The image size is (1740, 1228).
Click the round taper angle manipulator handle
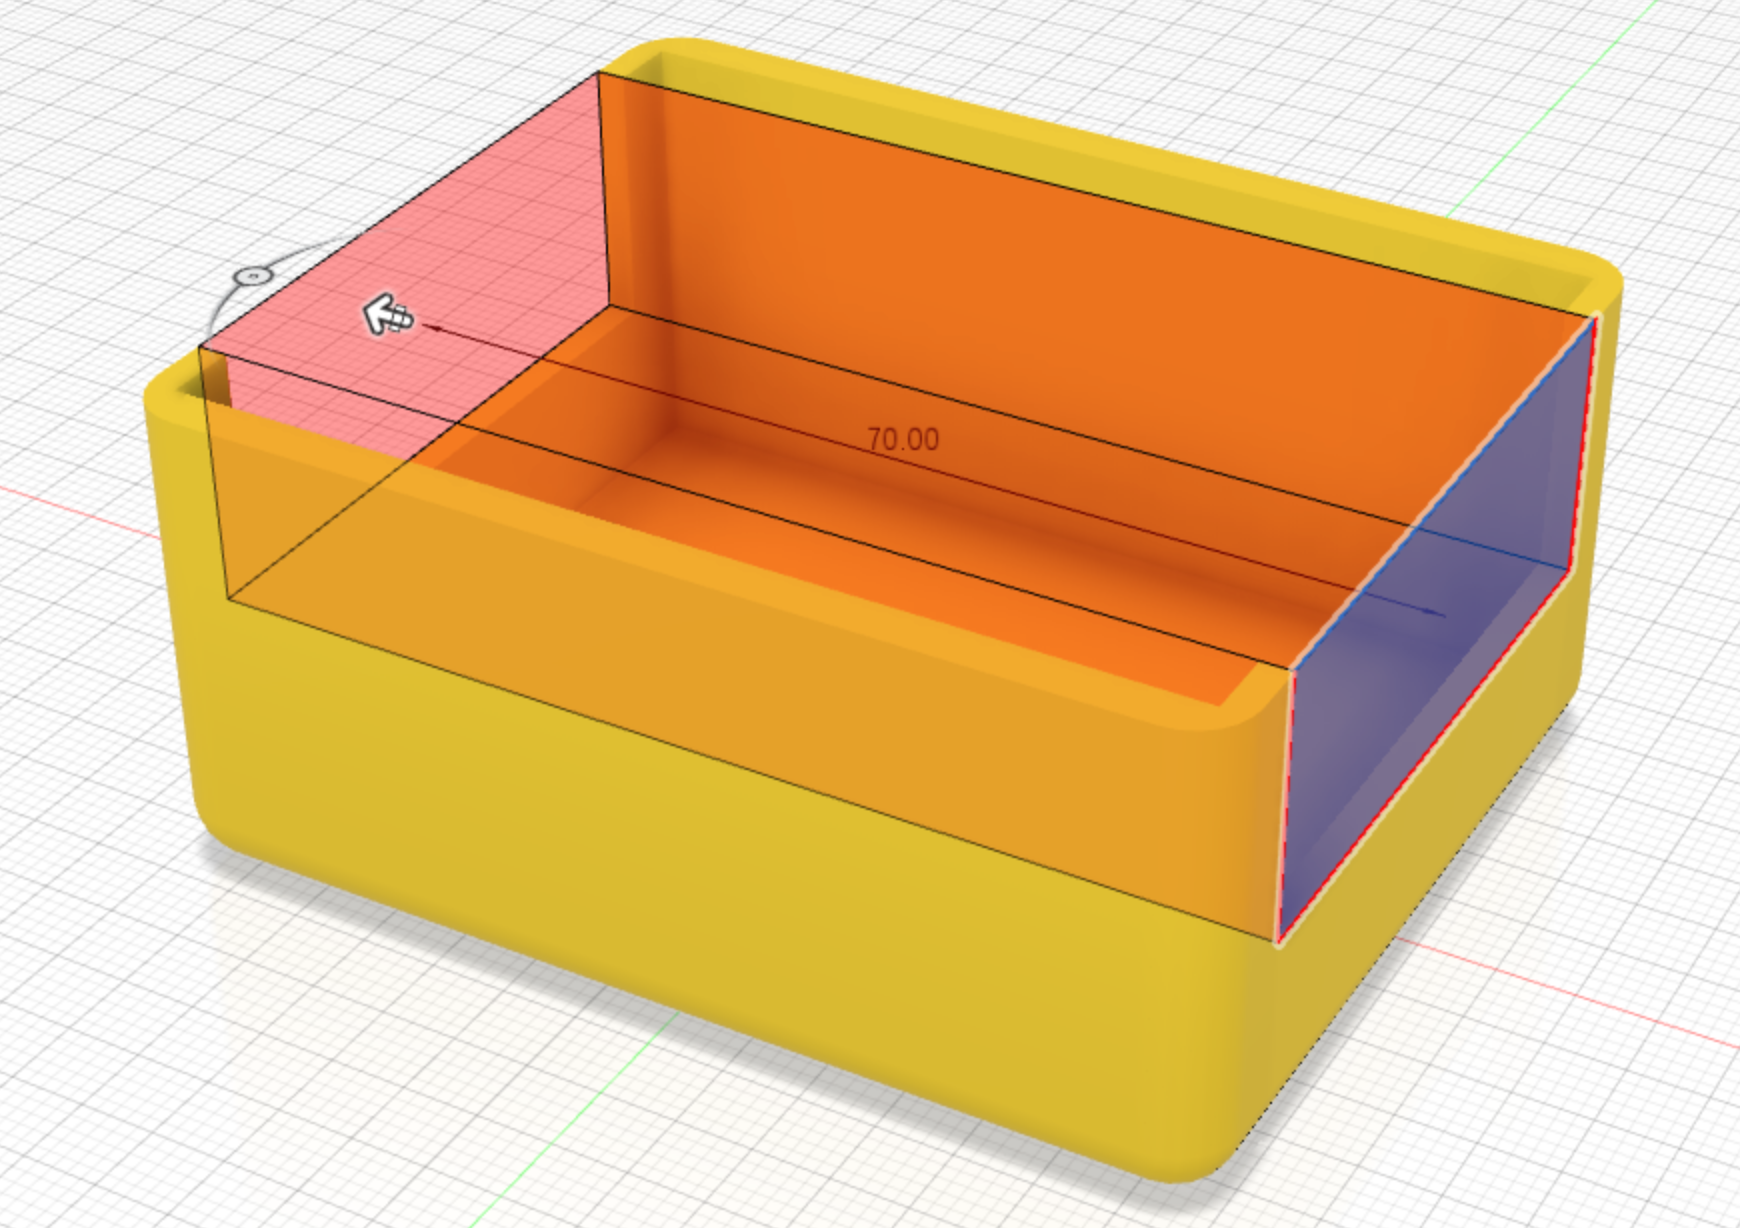point(252,275)
